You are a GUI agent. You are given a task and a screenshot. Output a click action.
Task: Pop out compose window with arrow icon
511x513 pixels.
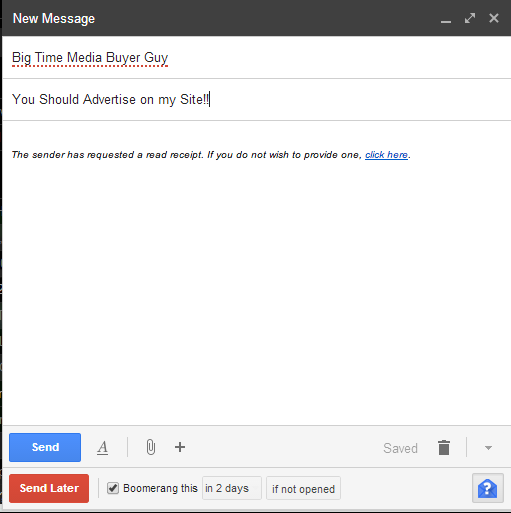(470, 18)
